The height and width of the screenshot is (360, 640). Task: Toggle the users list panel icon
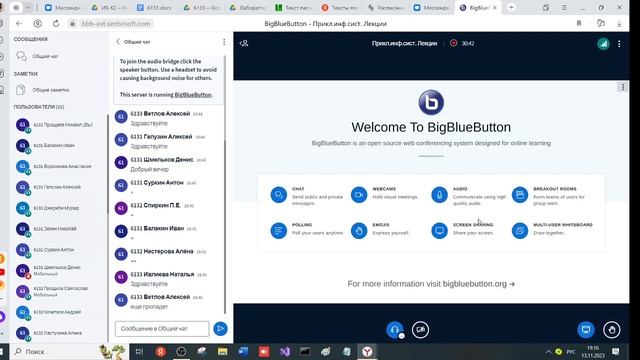(x=244, y=43)
